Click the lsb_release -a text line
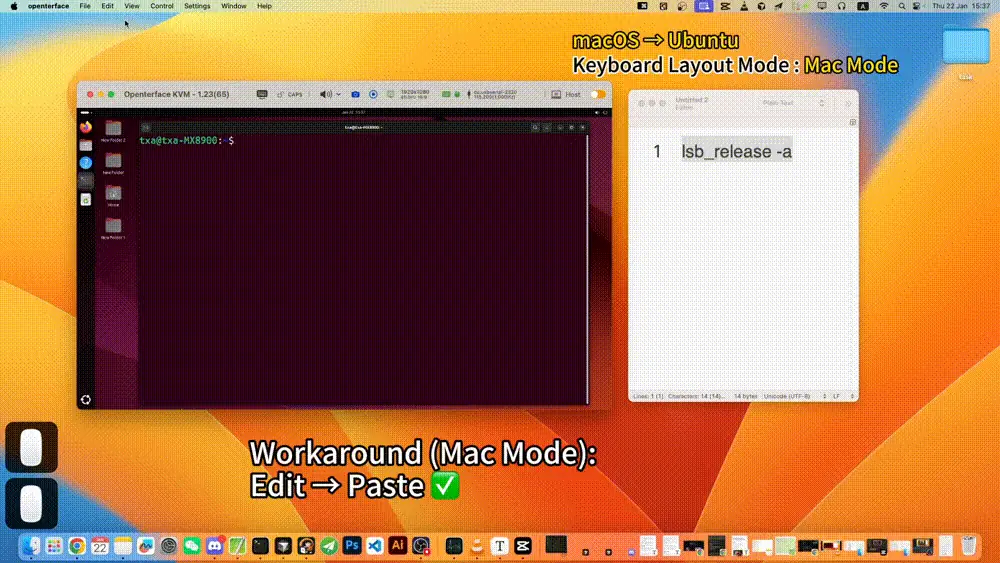1000x563 pixels. tap(736, 151)
